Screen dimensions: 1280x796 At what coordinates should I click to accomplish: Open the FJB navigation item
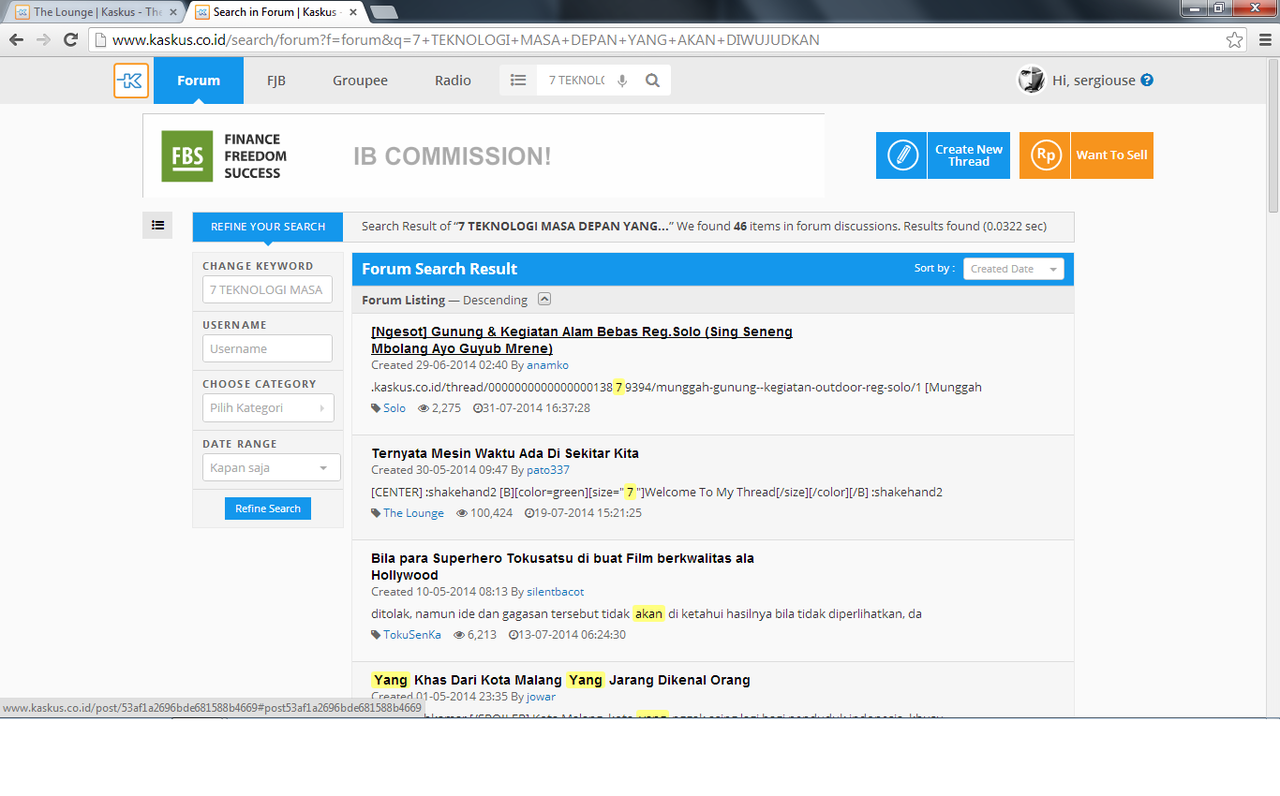(276, 80)
